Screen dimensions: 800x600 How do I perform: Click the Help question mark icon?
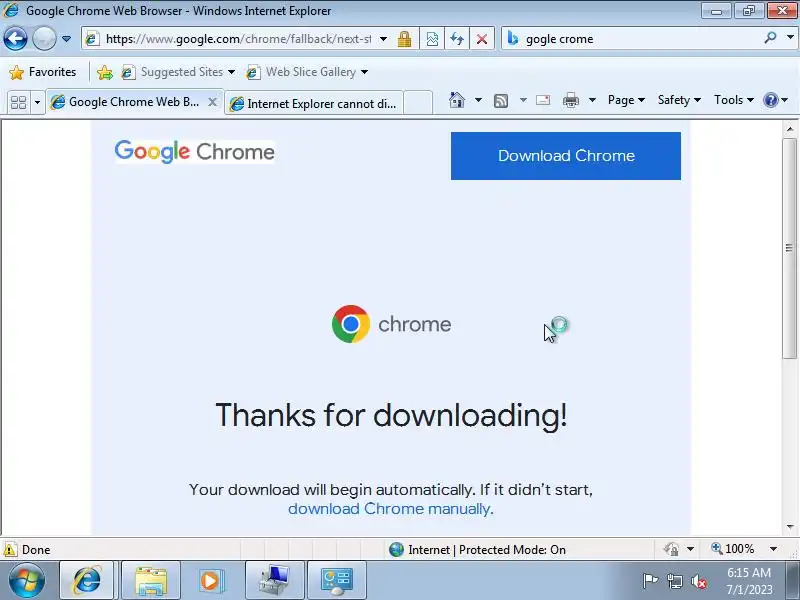point(770,100)
